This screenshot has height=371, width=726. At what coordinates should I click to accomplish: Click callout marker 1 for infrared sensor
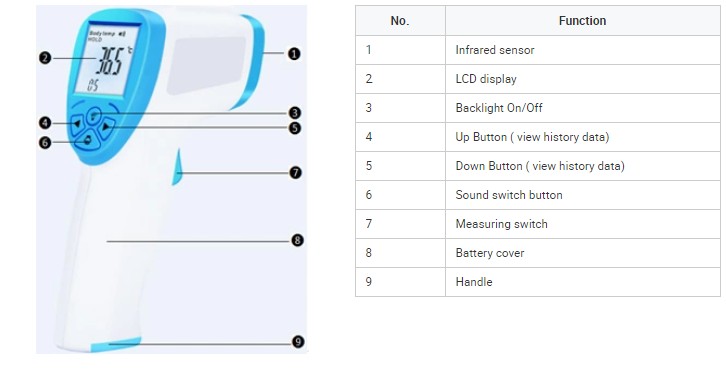coord(294,54)
